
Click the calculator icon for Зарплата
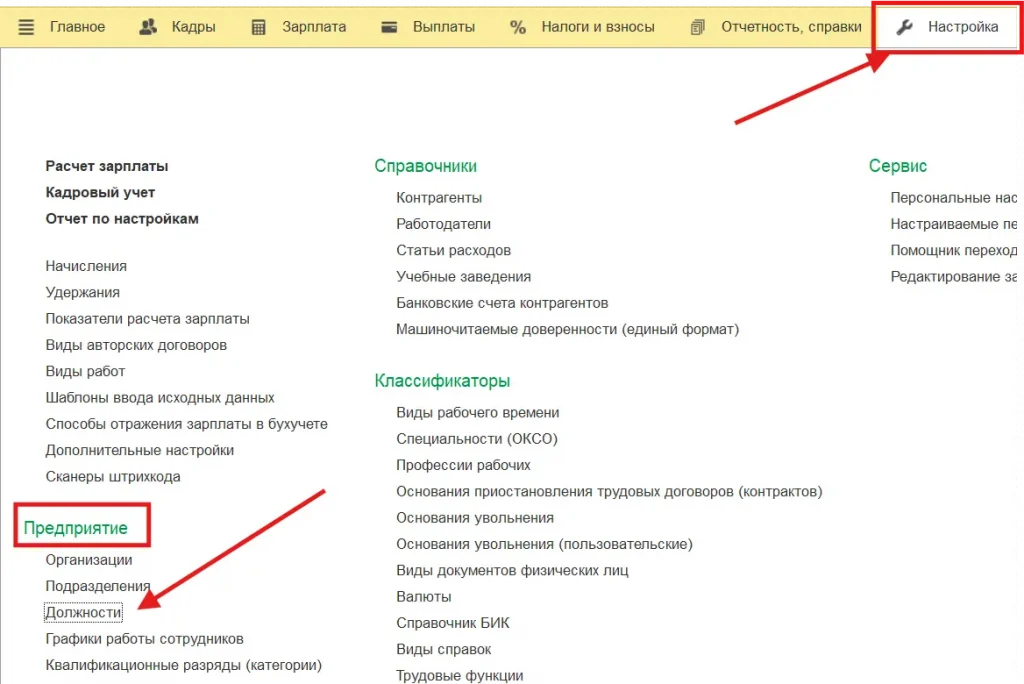259,27
